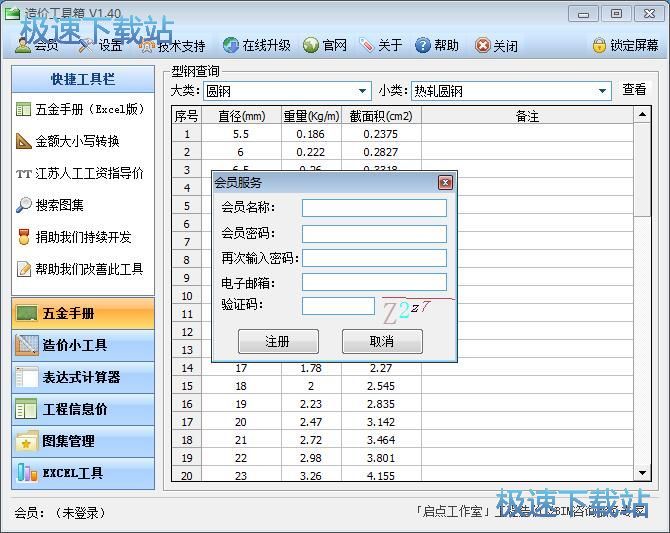Click the 备注 column header

[527, 116]
